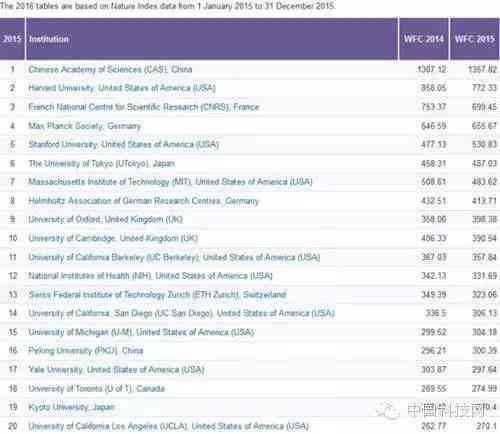Sort by the WFC 2015 column header

475,39
